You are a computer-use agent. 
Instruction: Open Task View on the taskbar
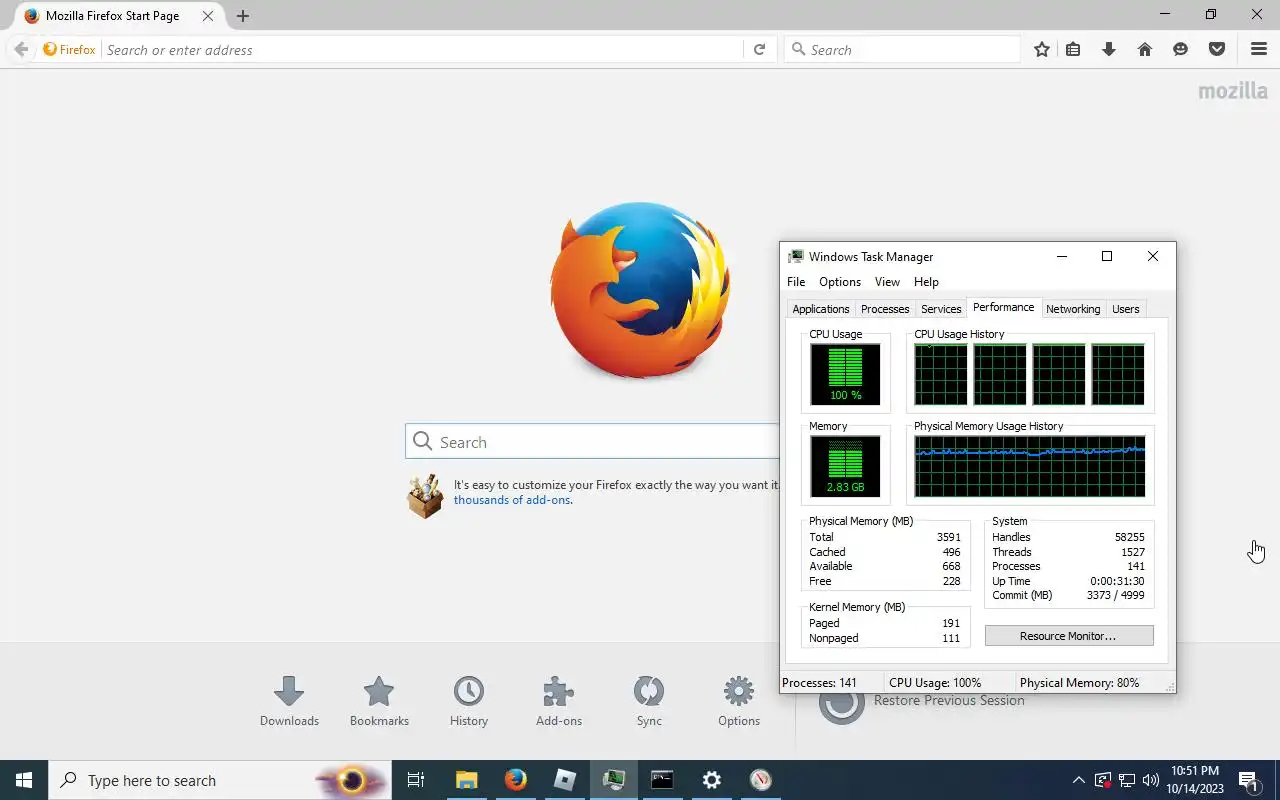(x=416, y=780)
